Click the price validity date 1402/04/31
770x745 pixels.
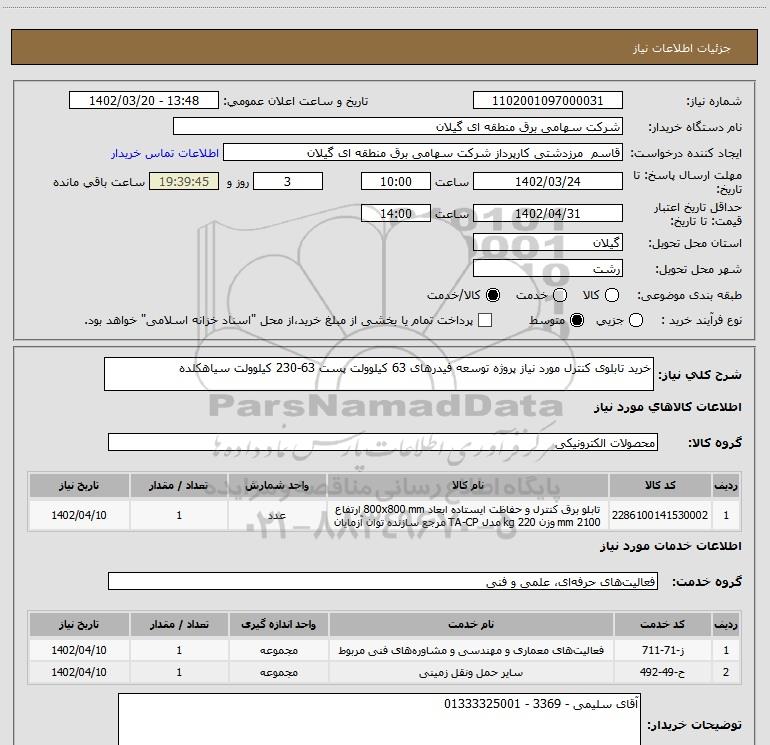[548, 214]
